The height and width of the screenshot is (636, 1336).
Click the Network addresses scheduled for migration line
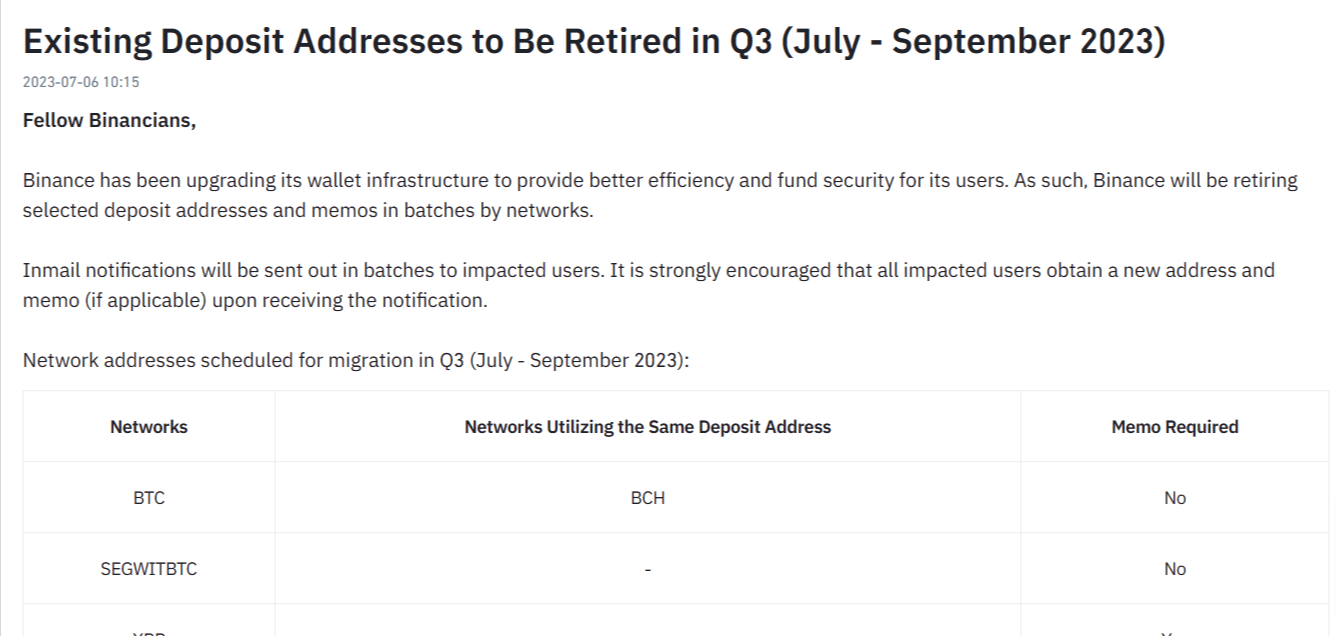(356, 361)
